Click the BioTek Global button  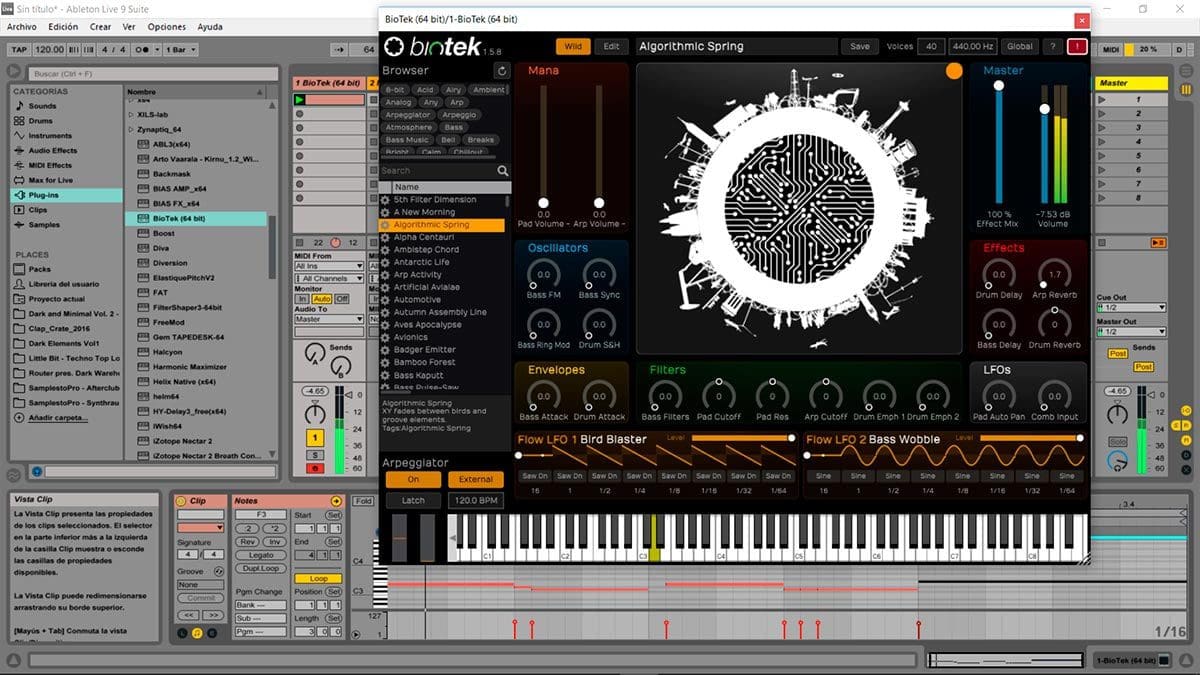1020,46
